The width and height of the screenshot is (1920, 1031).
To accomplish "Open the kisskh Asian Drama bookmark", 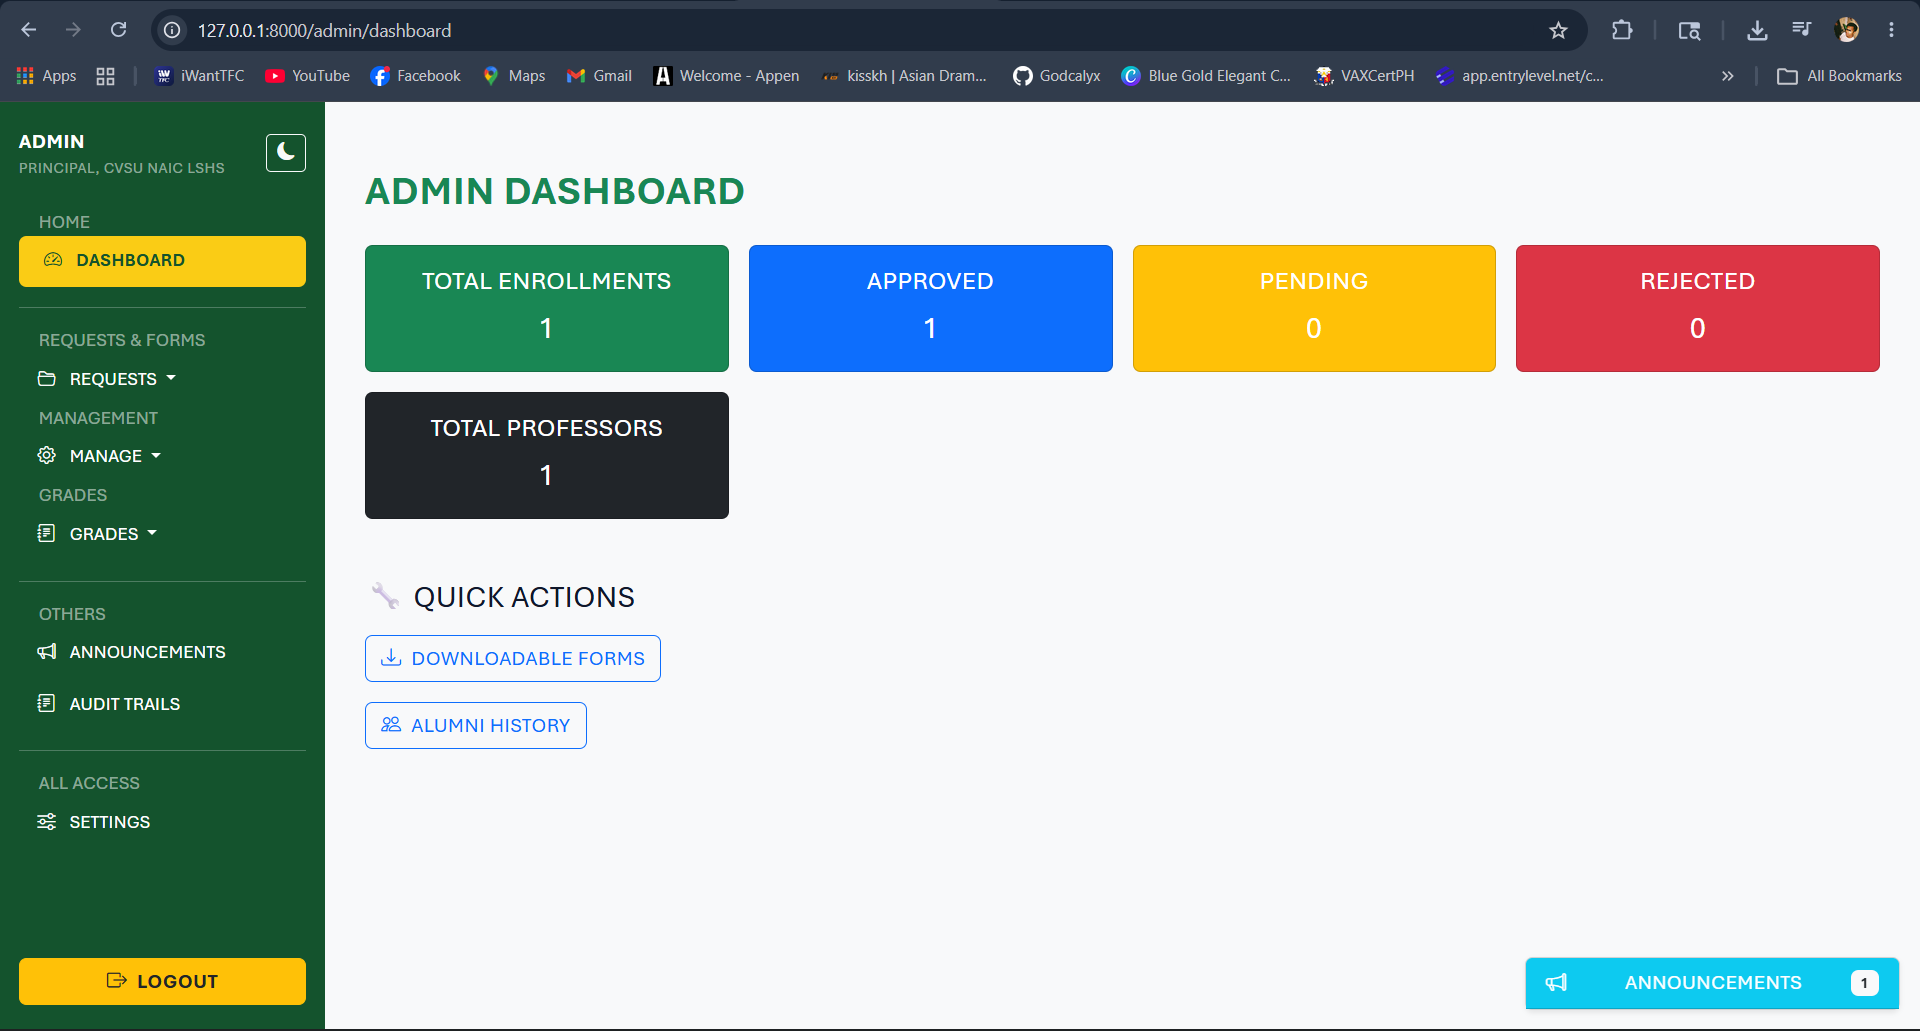I will [904, 76].
